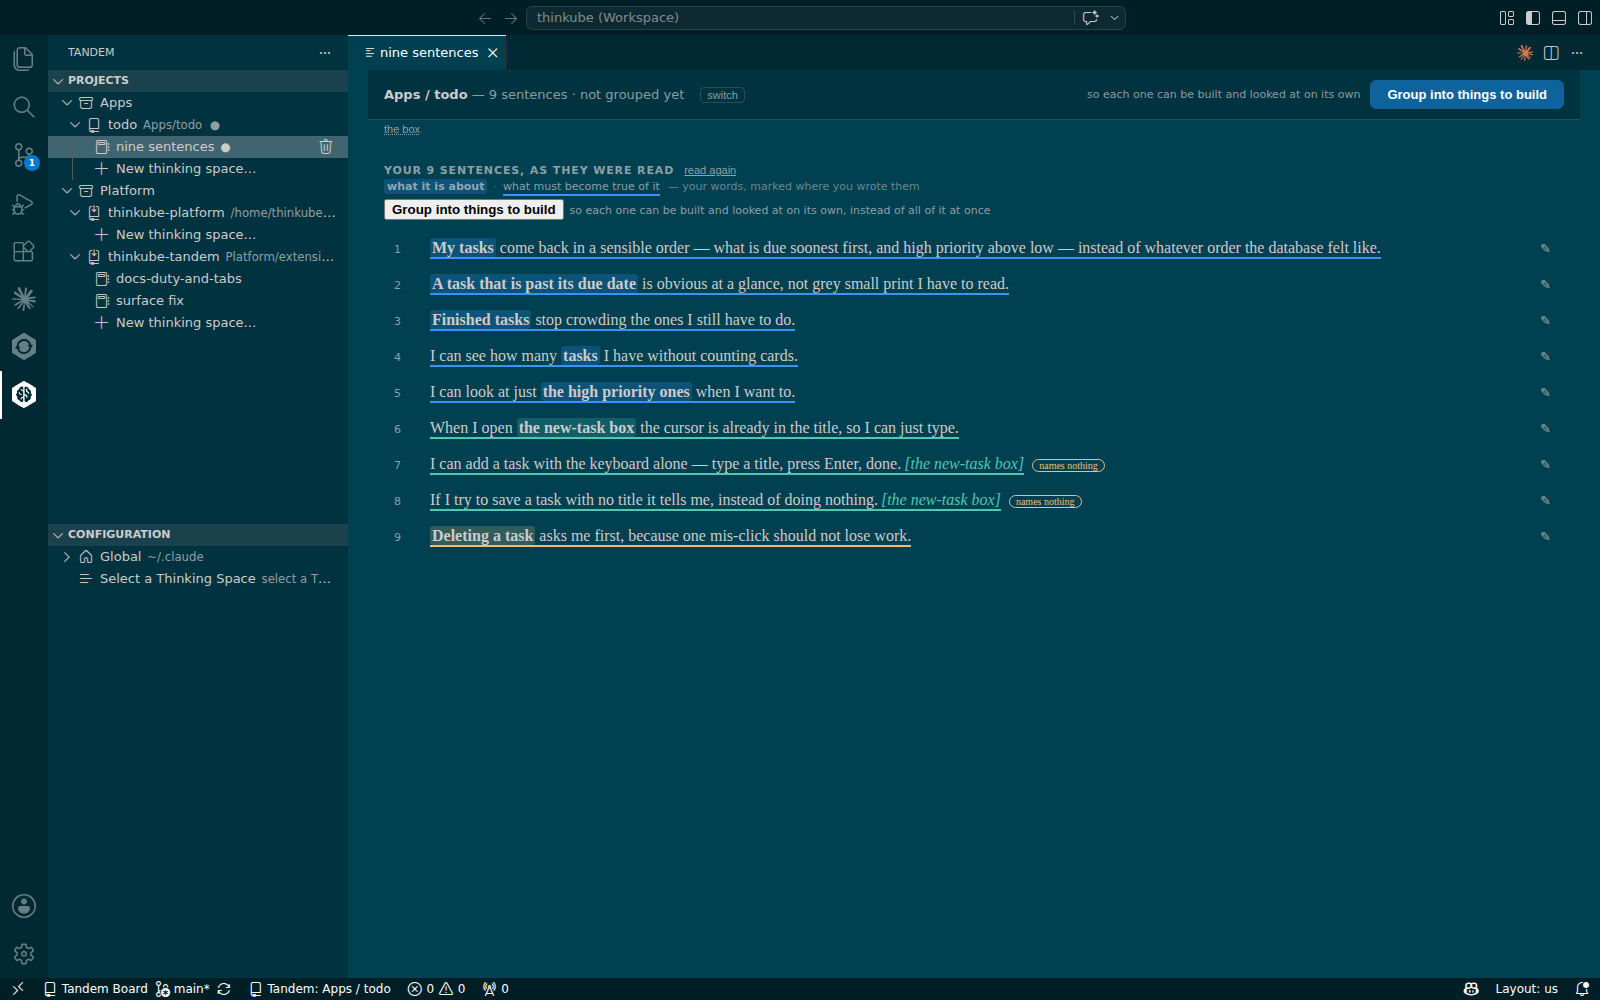Click the blue 'Group into things to build' button
Viewport: 1600px width, 1000px height.
(x=1467, y=95)
